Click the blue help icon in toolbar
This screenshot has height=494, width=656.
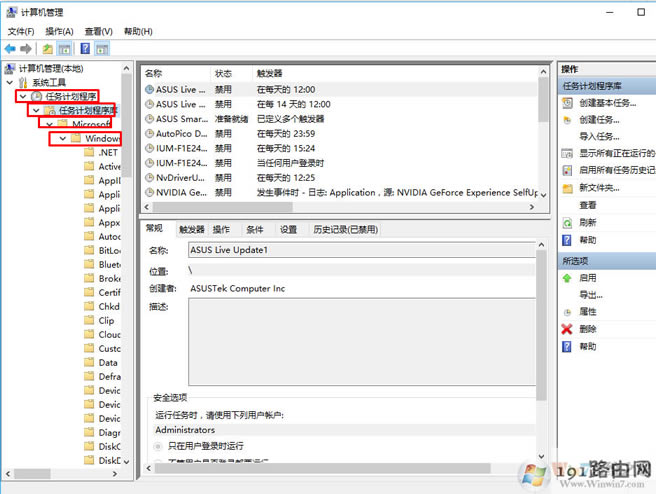86,48
